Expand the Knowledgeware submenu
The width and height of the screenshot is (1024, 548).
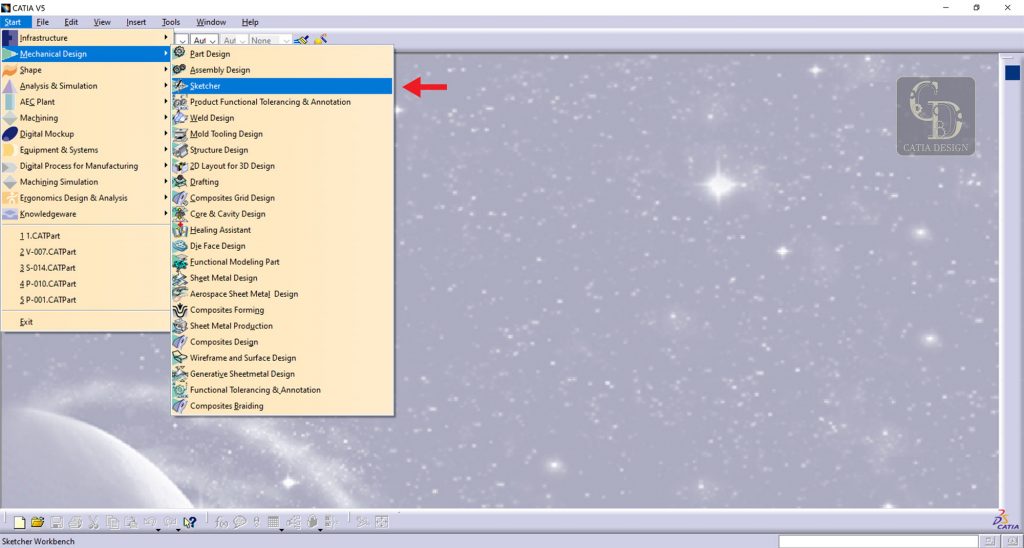point(86,214)
